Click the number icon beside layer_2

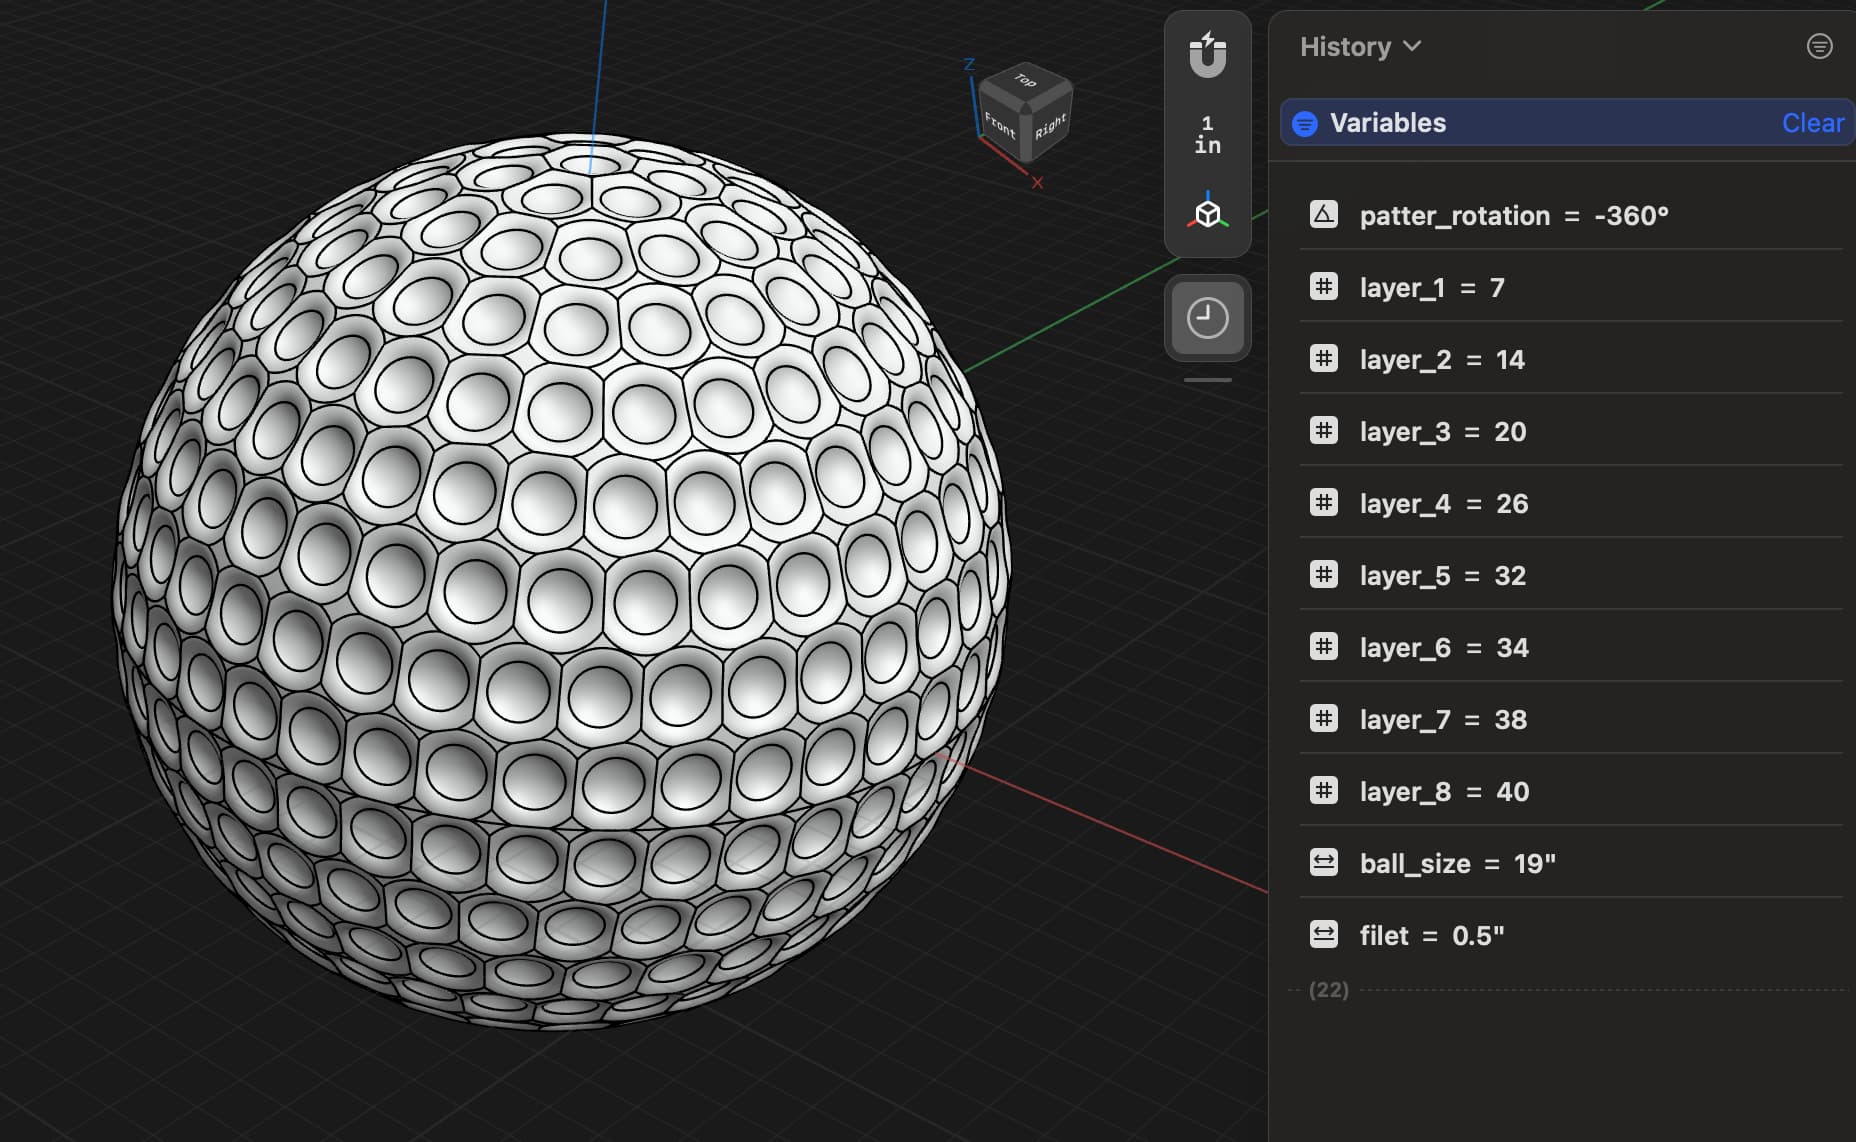1324,358
